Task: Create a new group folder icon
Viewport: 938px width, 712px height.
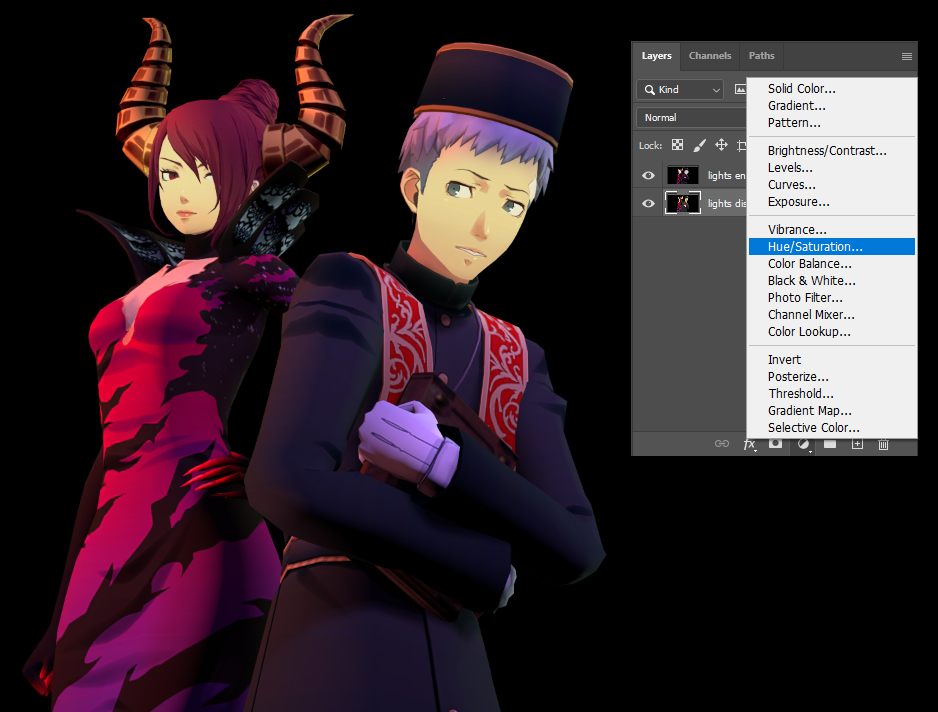Action: tap(830, 443)
